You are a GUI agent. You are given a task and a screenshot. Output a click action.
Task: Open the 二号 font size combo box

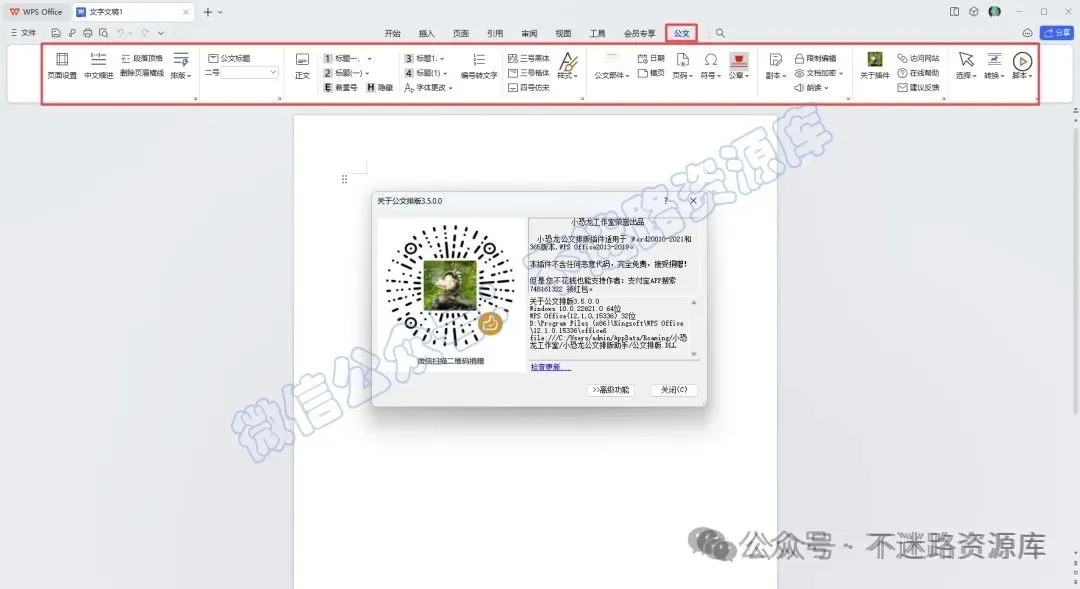249,72
